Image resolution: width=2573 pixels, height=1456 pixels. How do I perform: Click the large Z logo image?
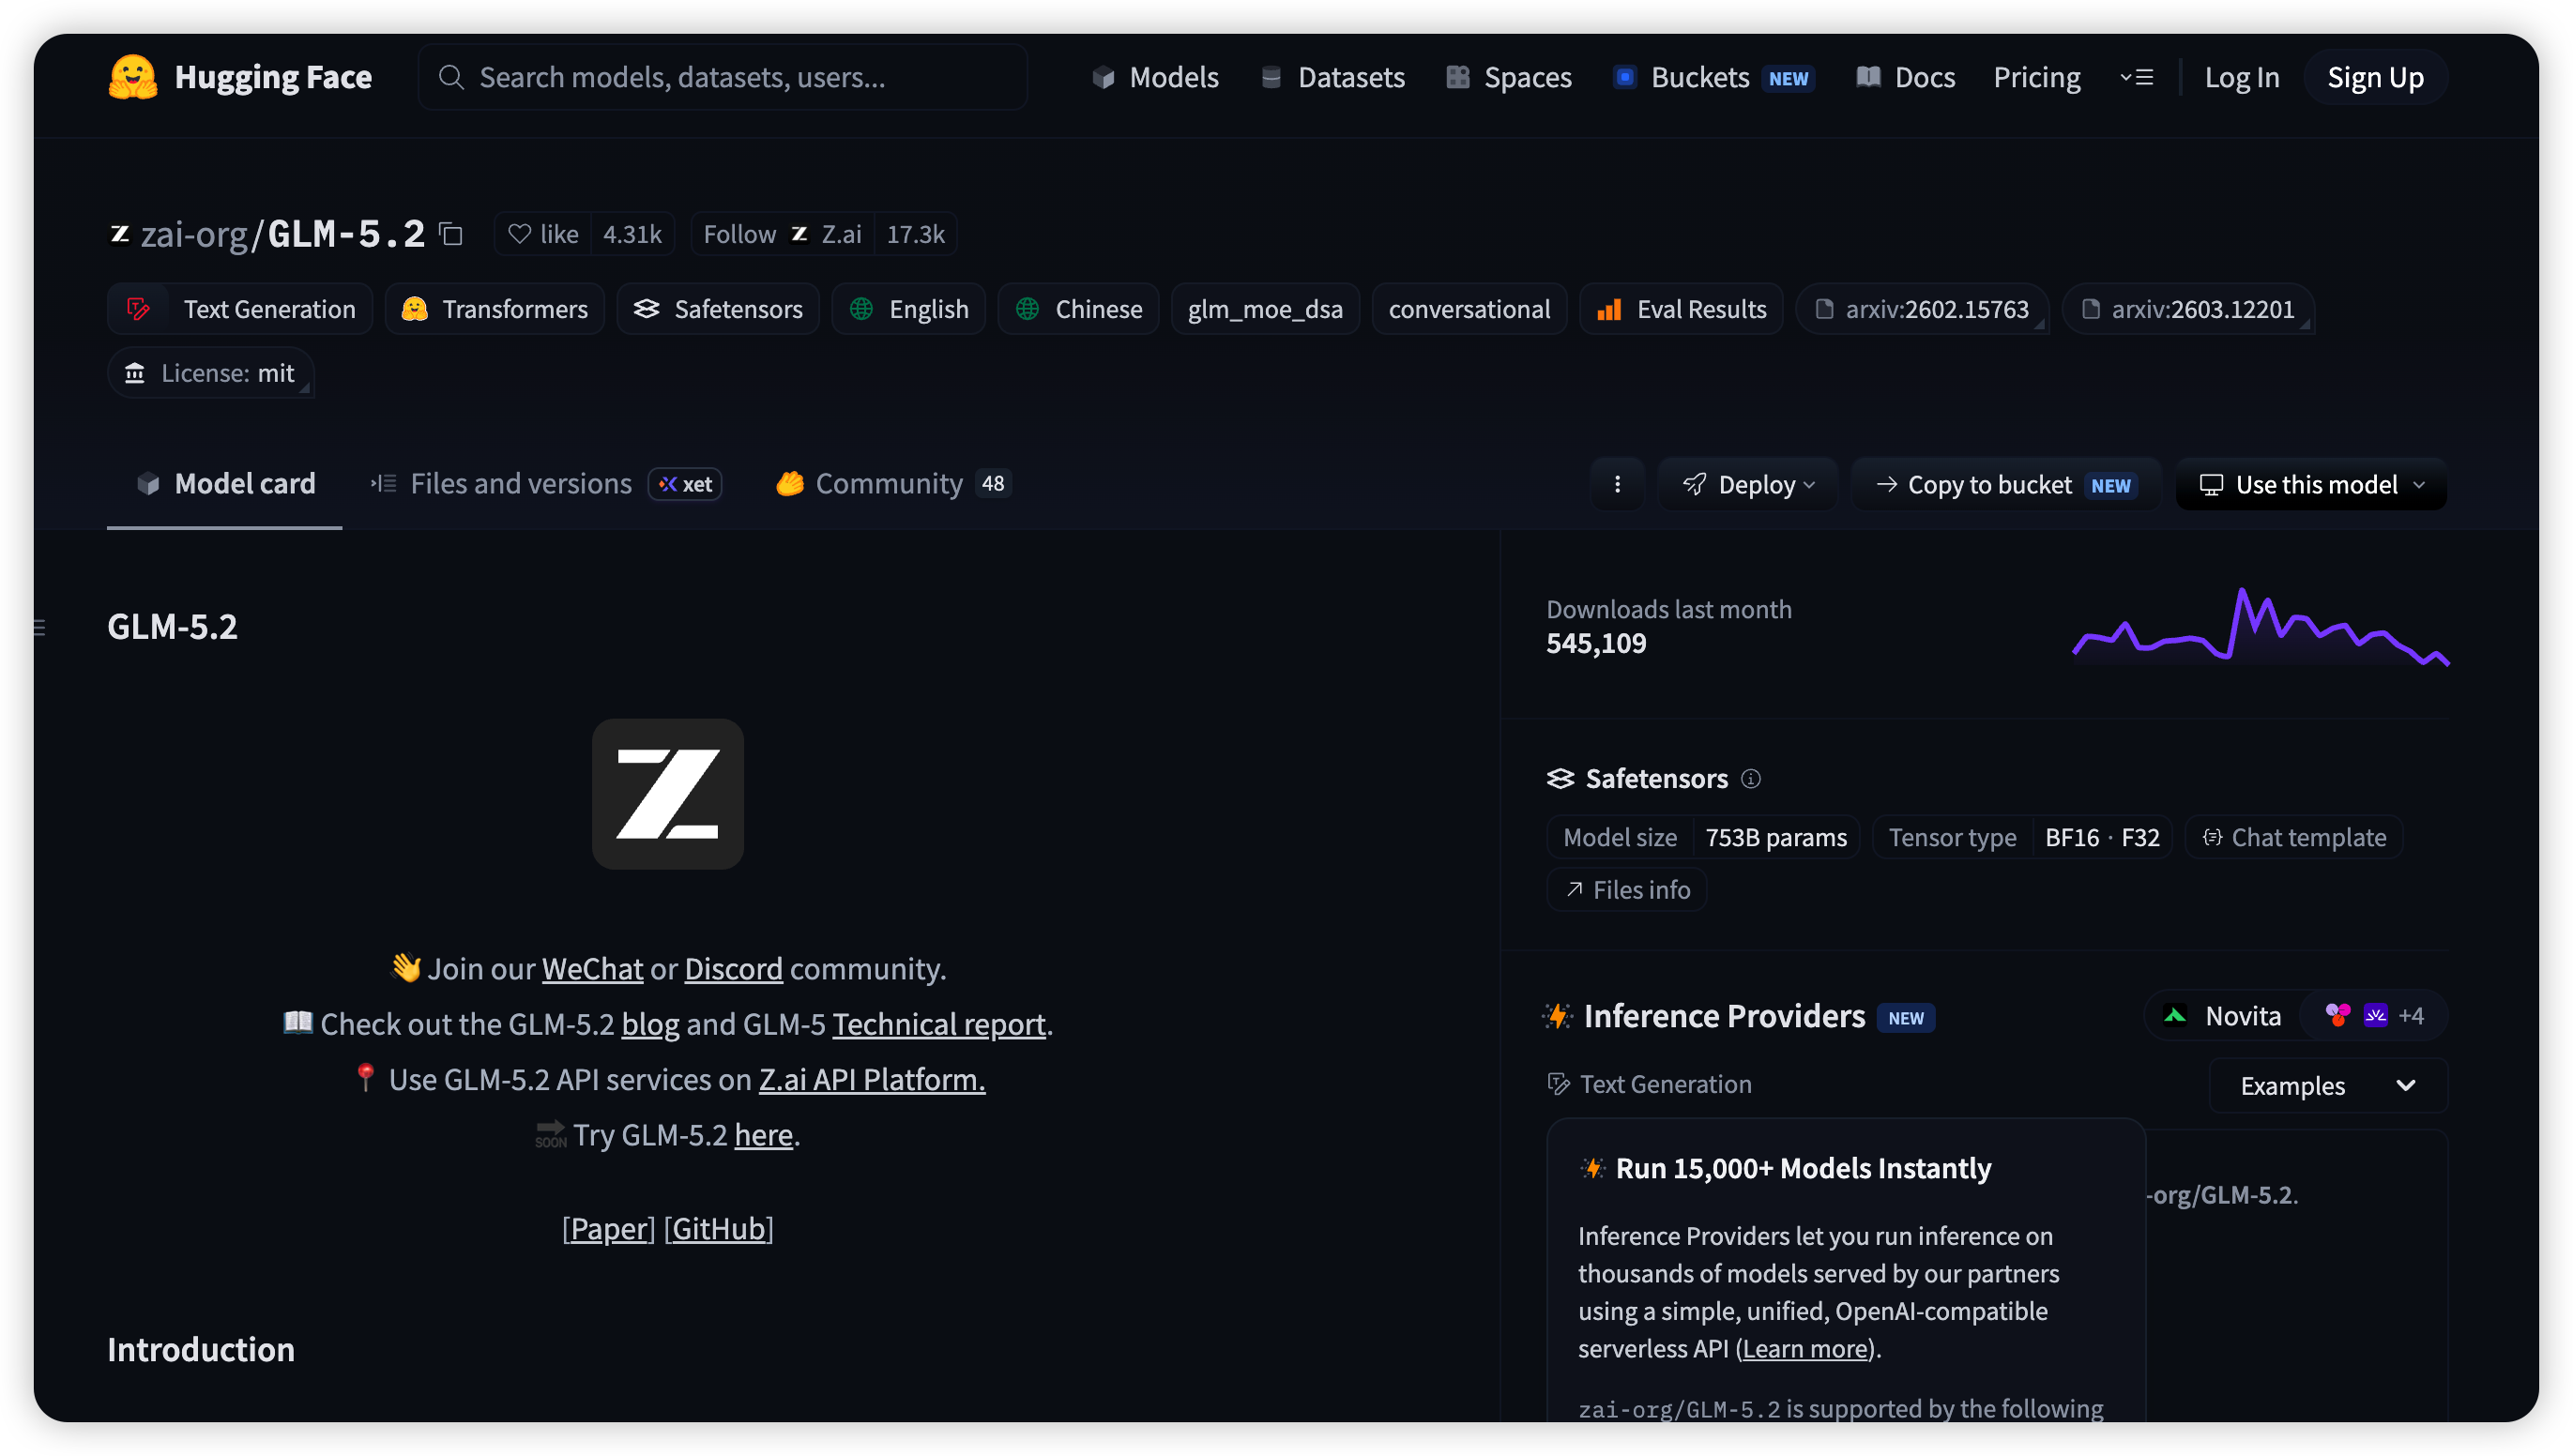click(667, 793)
